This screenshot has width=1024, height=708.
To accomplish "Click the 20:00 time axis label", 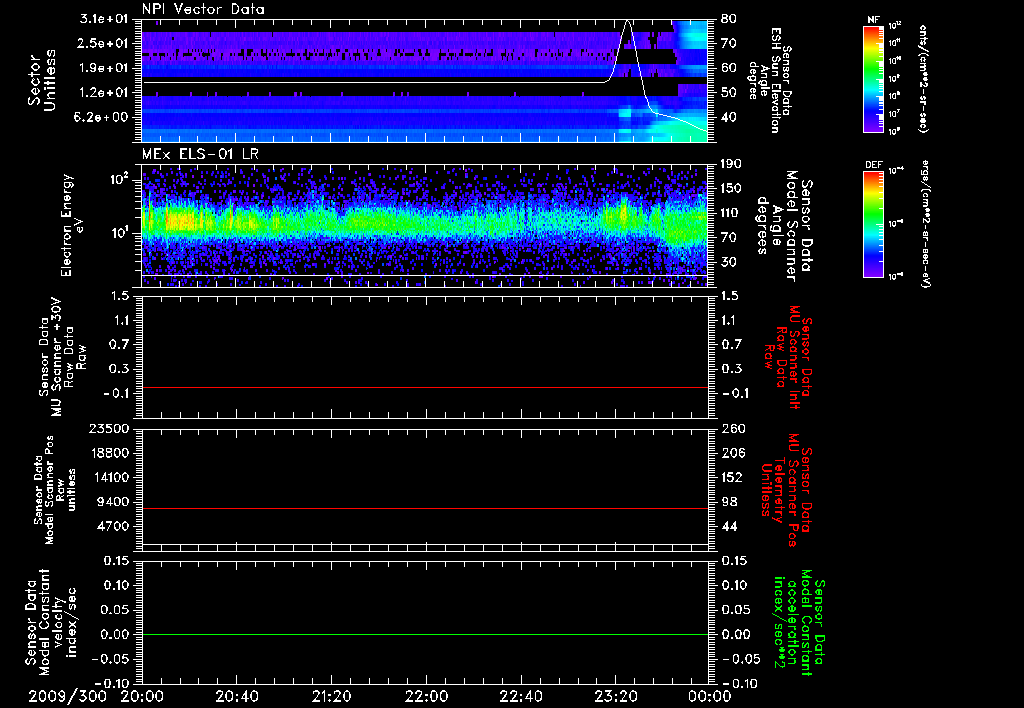I will point(142,695).
